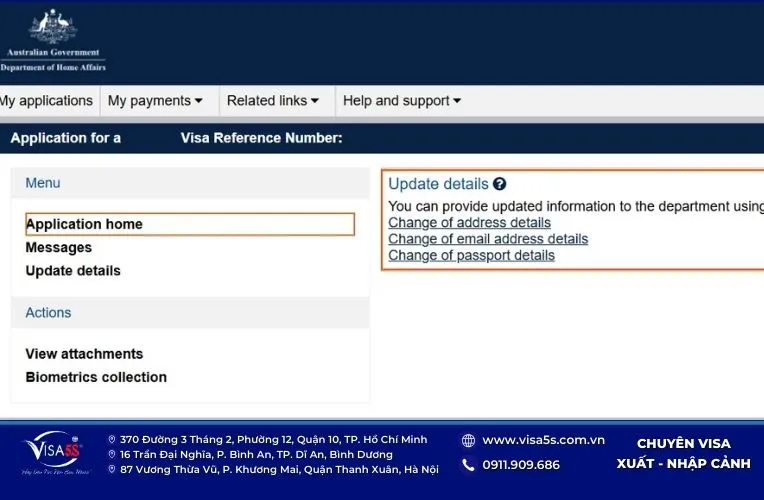Open My applications in the nav bar
The width and height of the screenshot is (764, 500).
pyautogui.click(x=46, y=100)
